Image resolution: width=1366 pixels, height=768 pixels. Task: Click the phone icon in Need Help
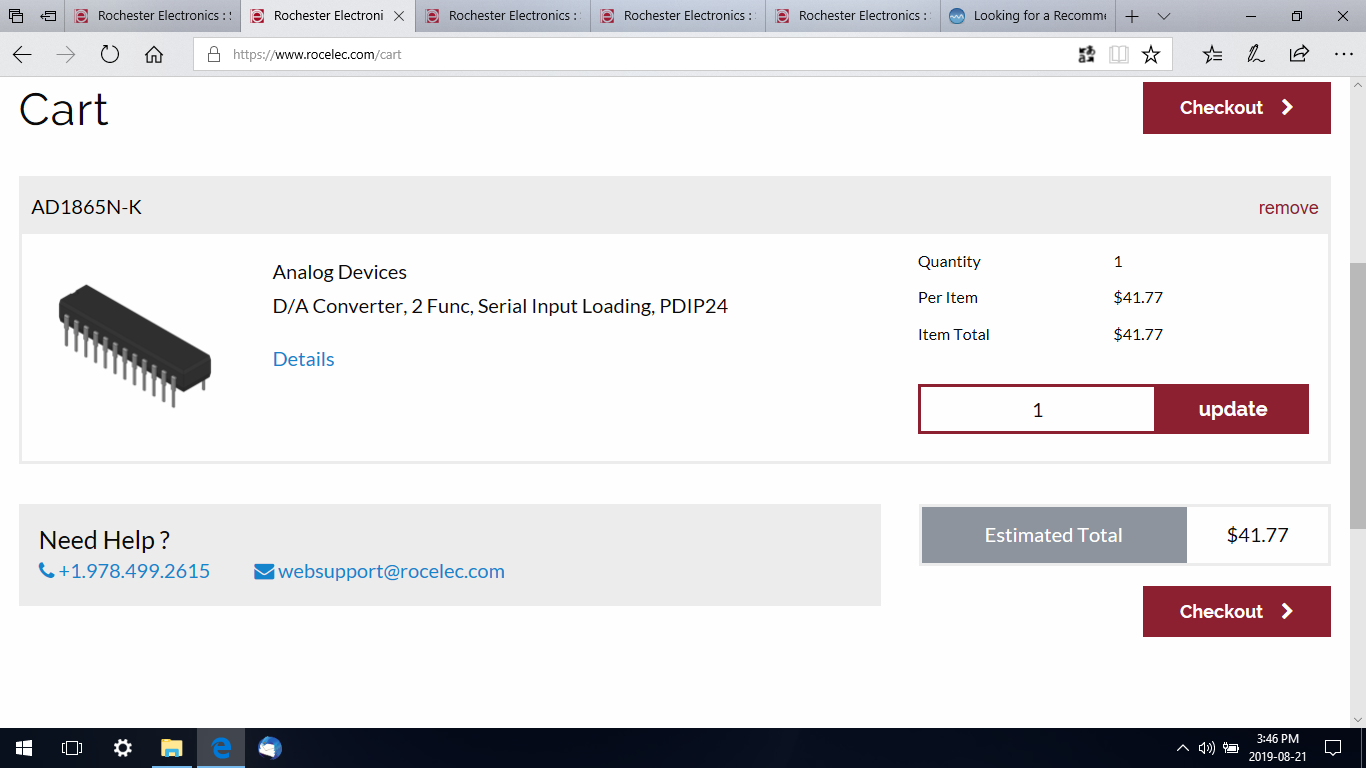click(46, 571)
